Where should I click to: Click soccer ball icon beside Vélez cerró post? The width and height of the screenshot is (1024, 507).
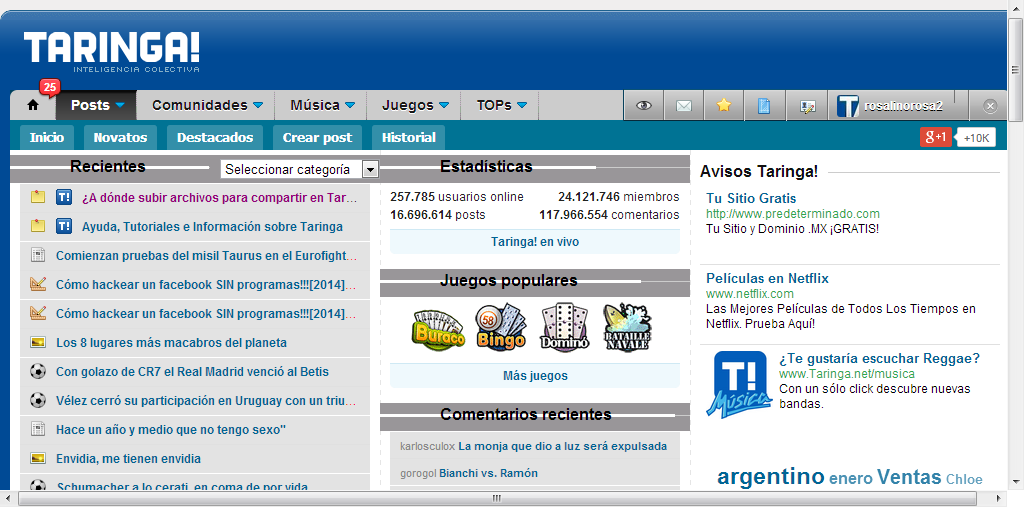coord(38,400)
